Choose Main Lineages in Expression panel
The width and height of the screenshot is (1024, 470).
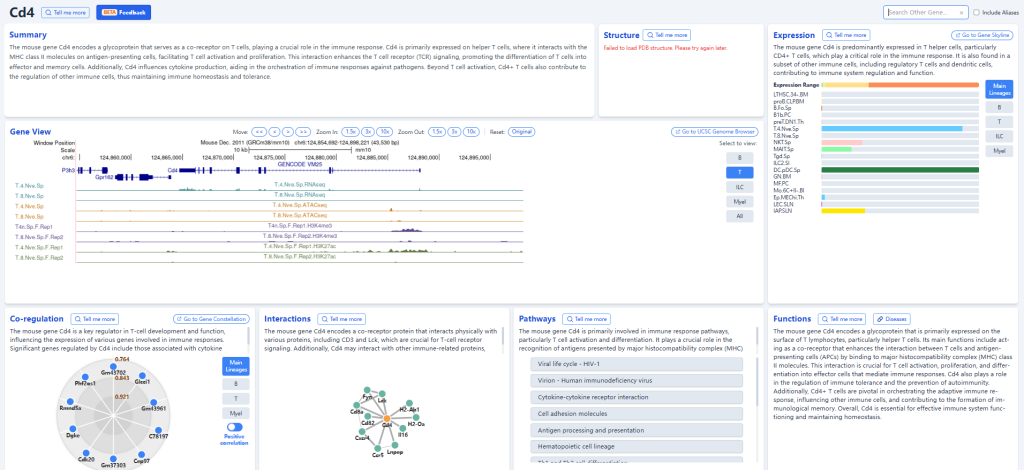999,89
